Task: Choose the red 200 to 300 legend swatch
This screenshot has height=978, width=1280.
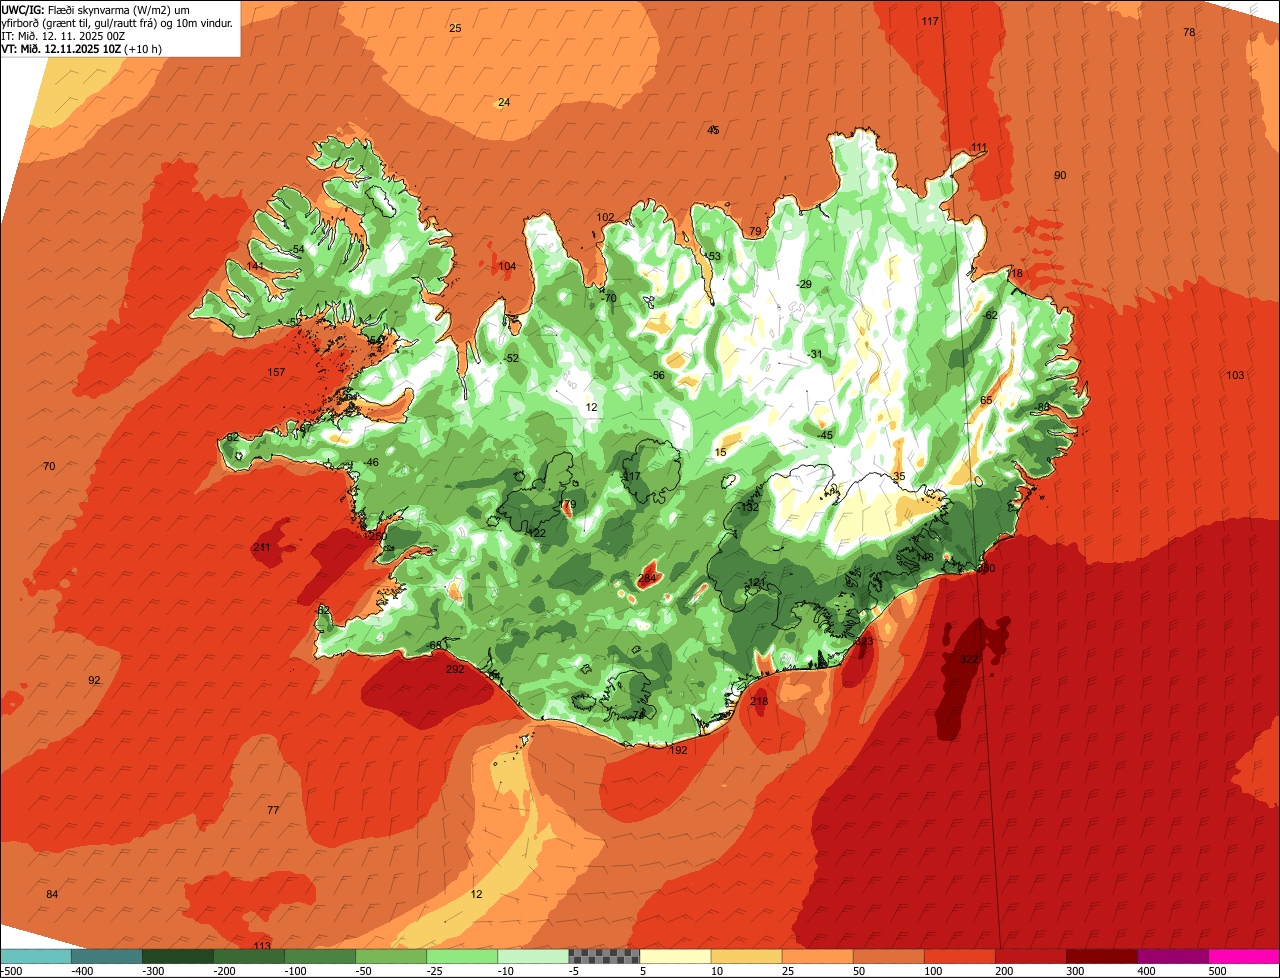Action: 1029,956
